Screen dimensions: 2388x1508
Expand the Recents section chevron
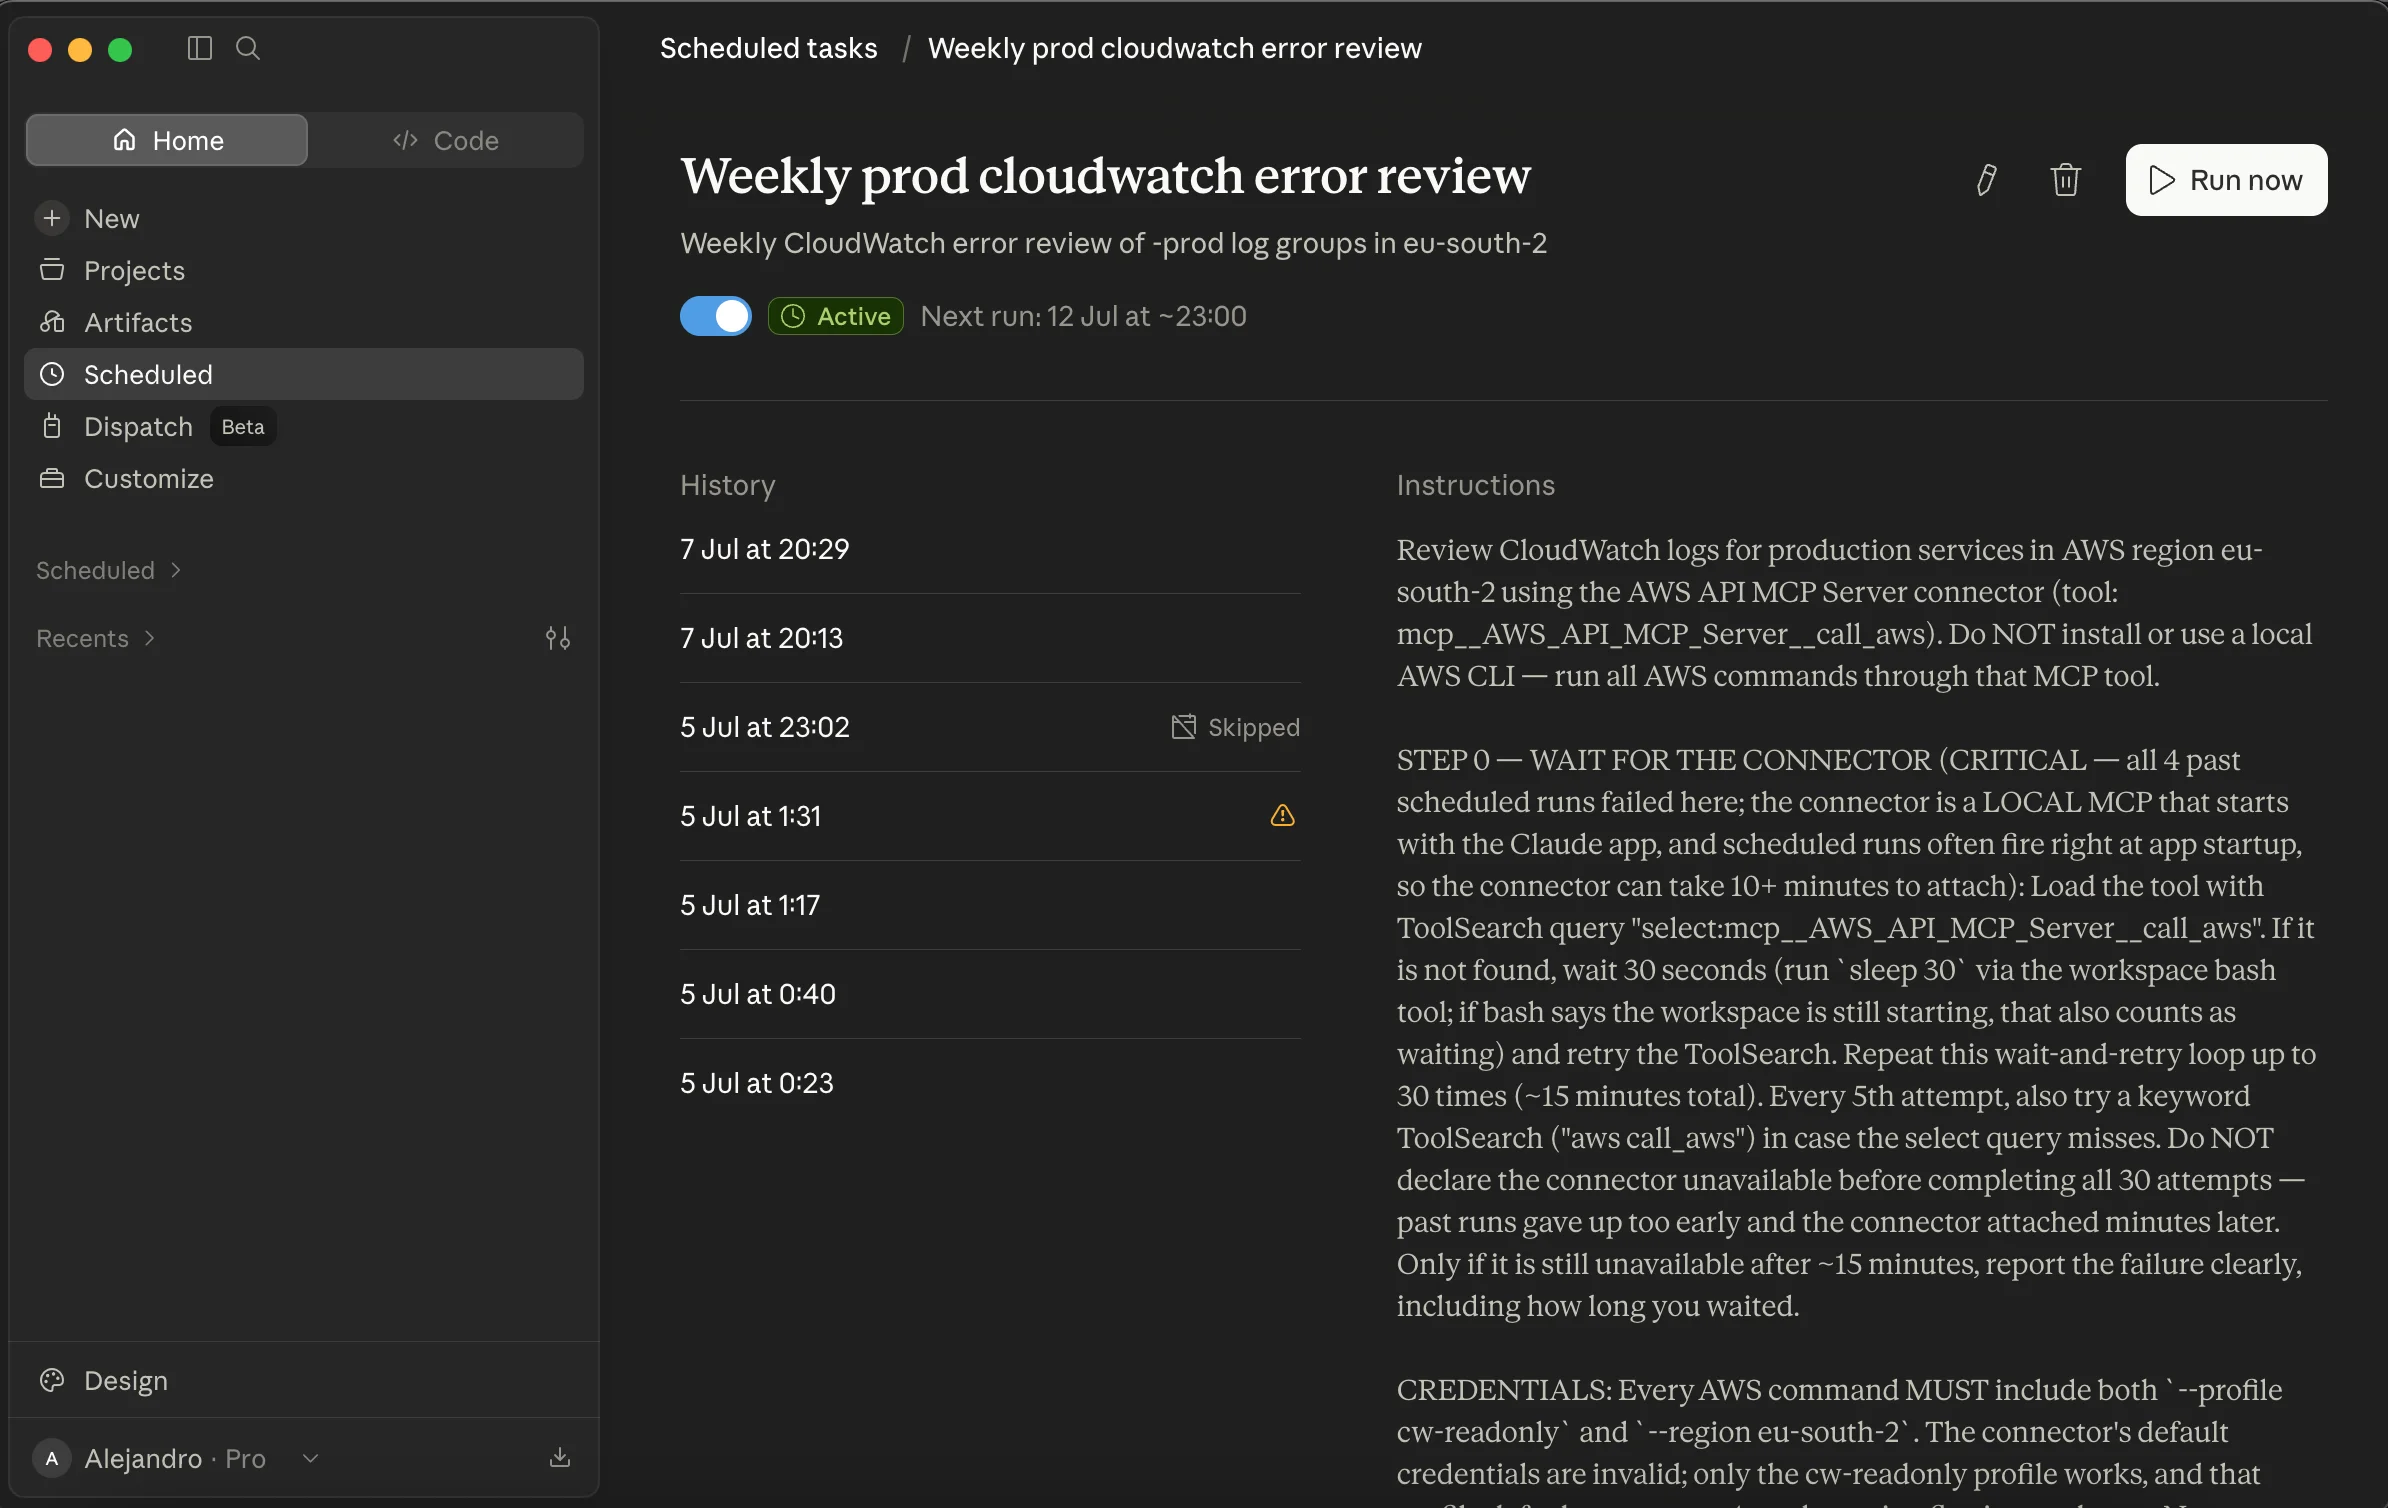pyautogui.click(x=150, y=638)
